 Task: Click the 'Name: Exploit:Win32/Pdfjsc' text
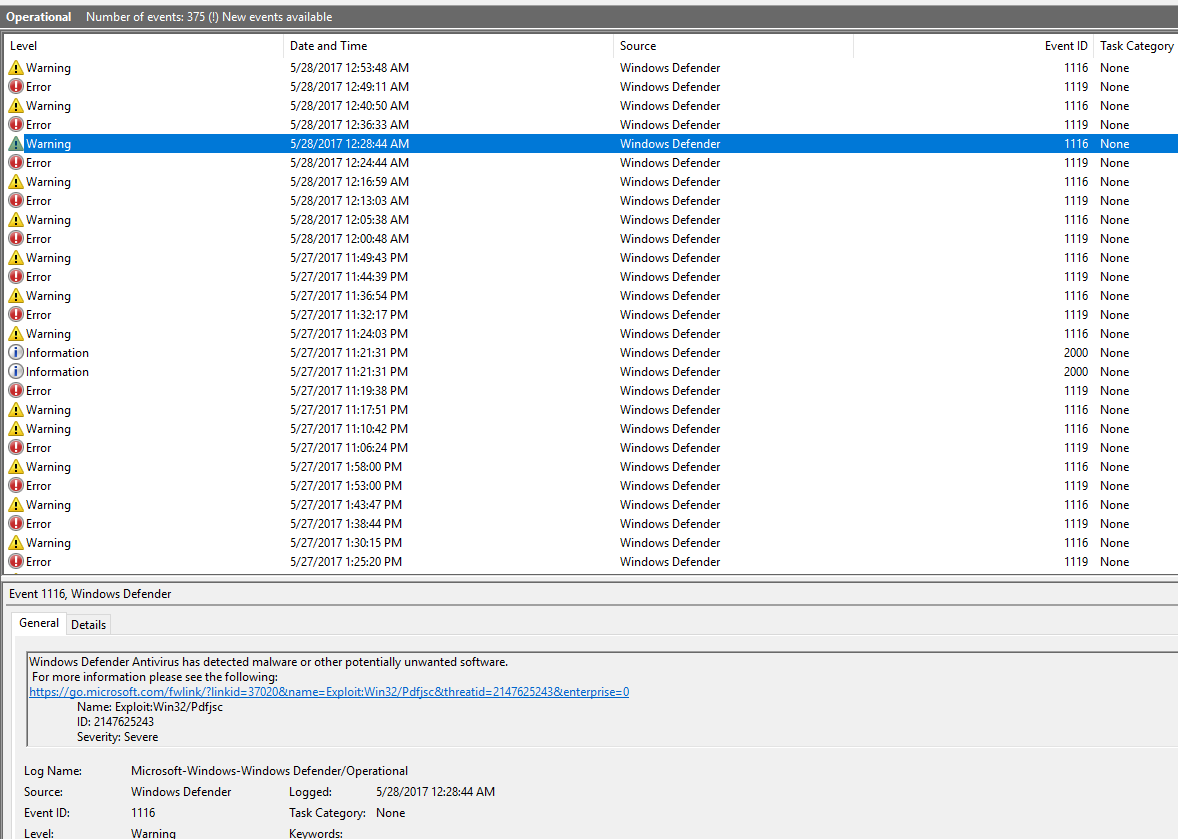[x=150, y=707]
